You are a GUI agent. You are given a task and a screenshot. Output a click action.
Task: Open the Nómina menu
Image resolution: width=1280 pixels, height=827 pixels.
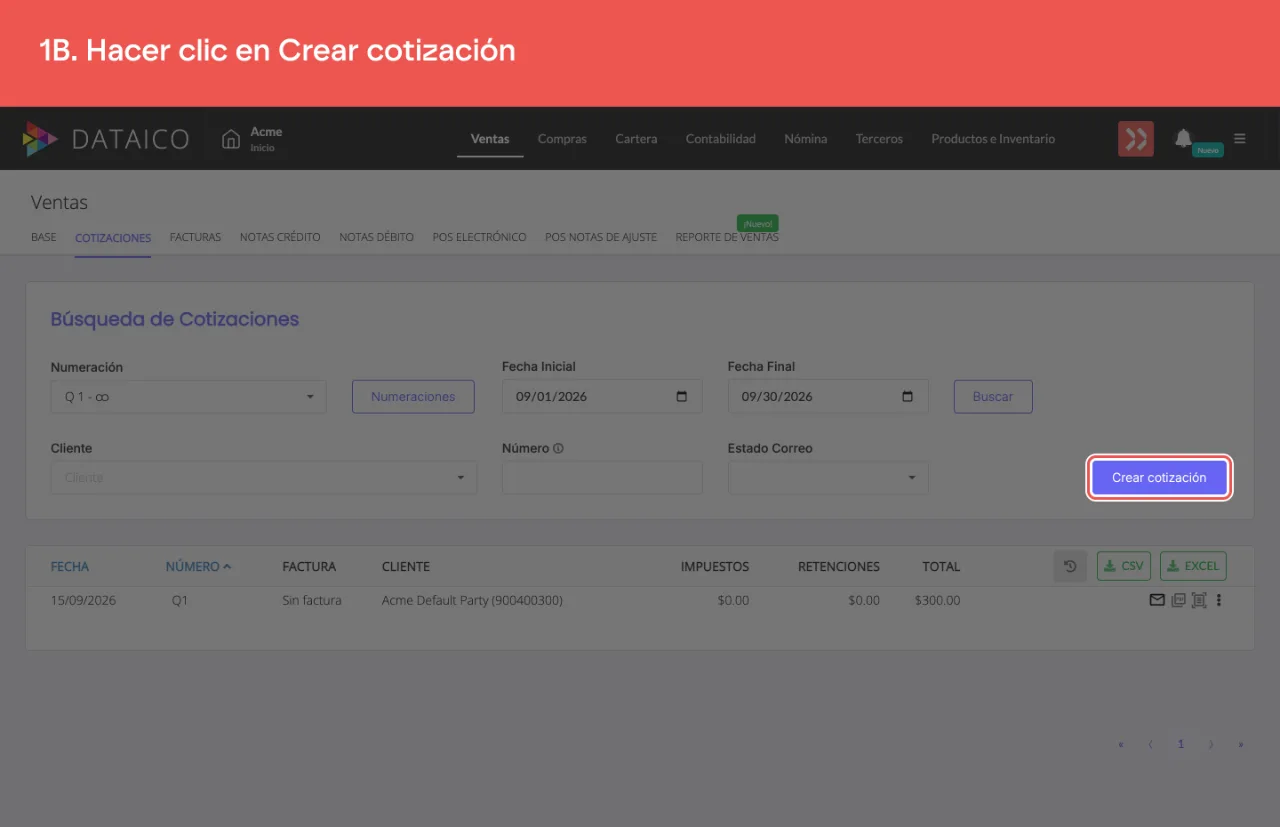point(806,139)
